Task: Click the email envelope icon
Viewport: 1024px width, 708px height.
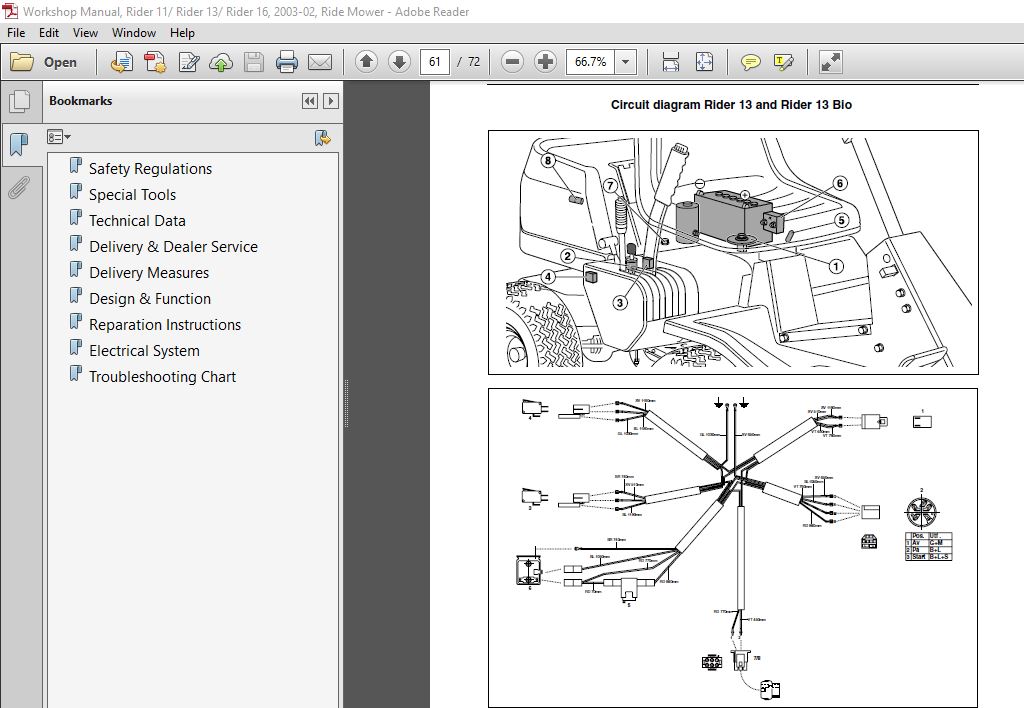Action: coord(320,62)
